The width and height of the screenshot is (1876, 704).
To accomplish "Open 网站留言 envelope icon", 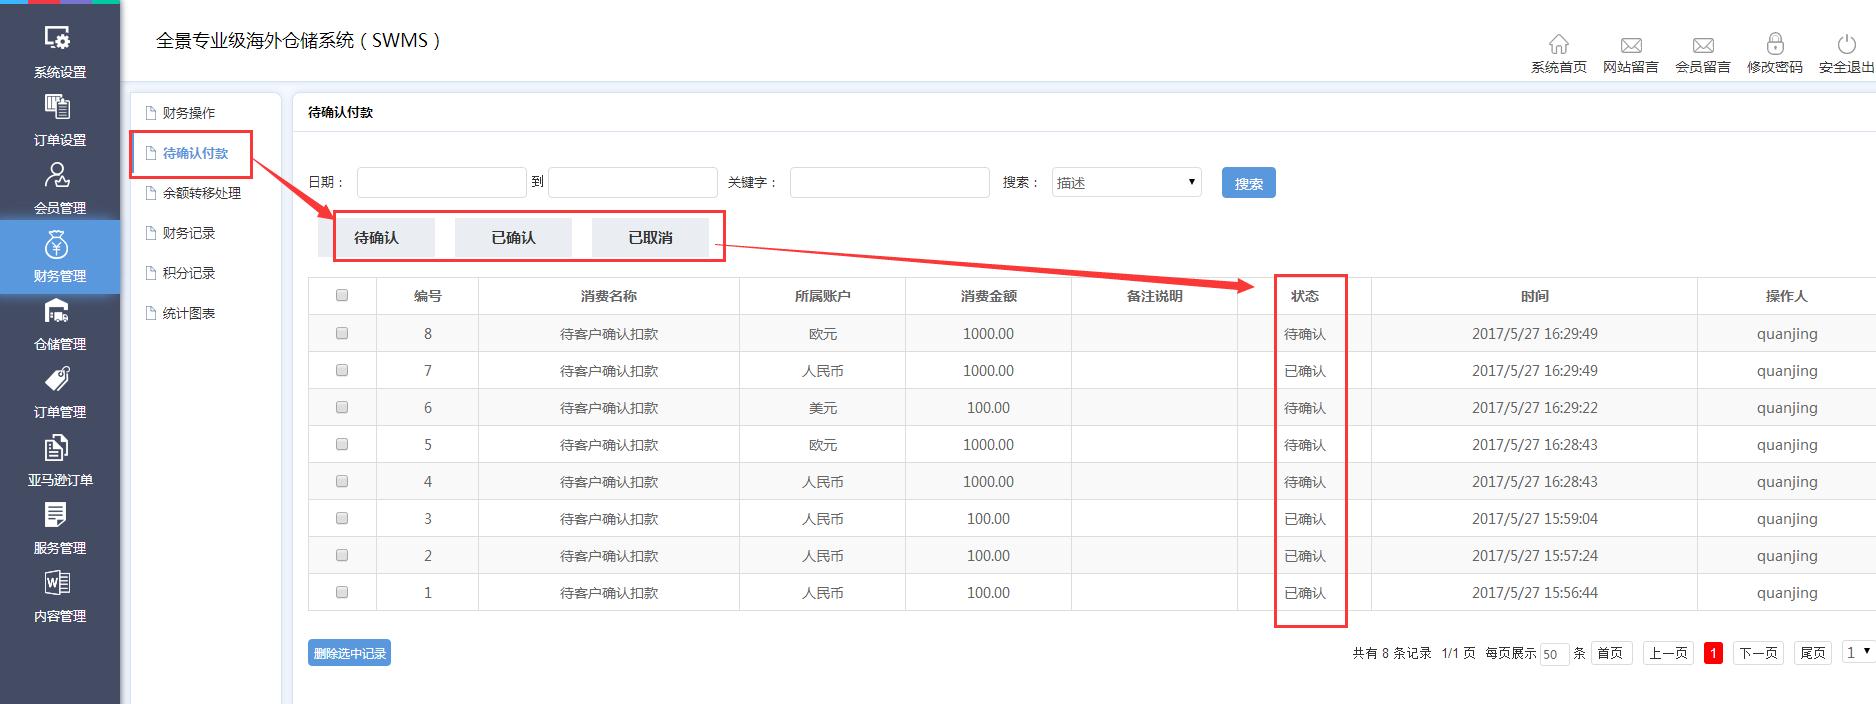I will (1630, 45).
